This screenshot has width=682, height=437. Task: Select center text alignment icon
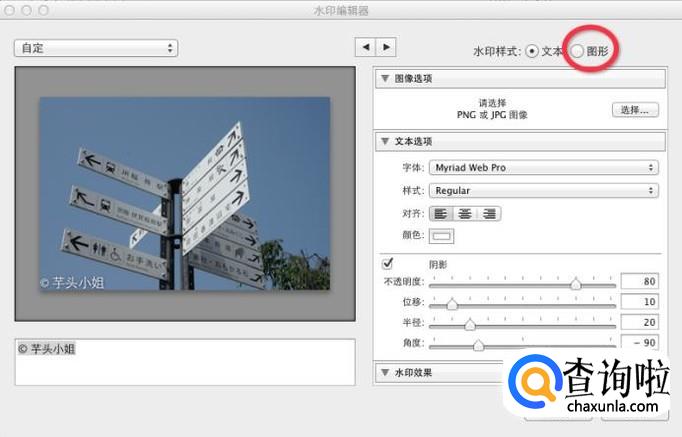point(464,213)
